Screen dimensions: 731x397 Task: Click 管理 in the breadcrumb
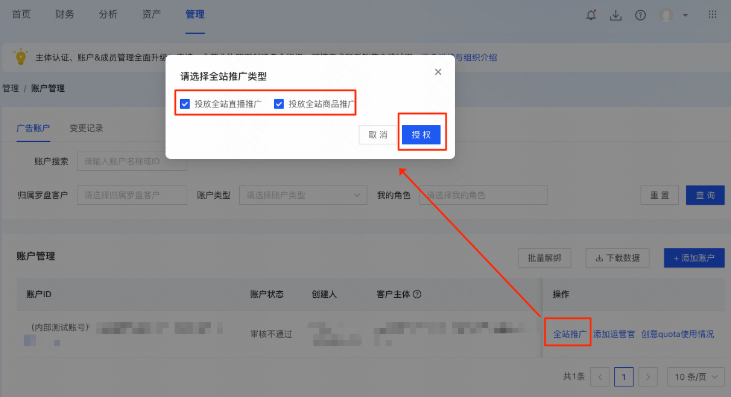click(11, 88)
